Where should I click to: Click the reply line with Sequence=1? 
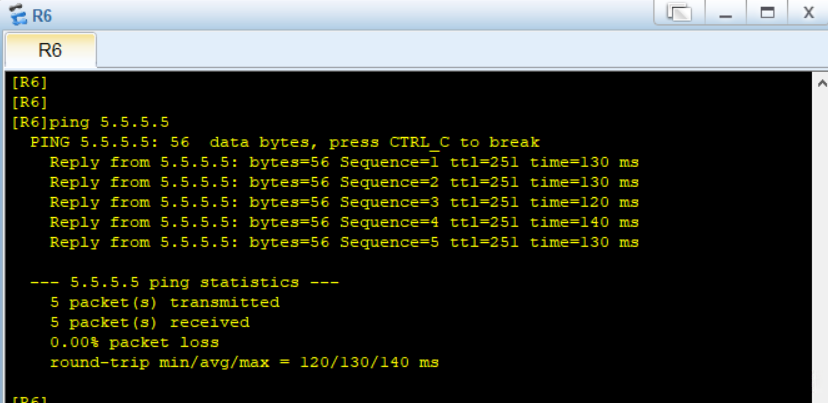coord(343,162)
